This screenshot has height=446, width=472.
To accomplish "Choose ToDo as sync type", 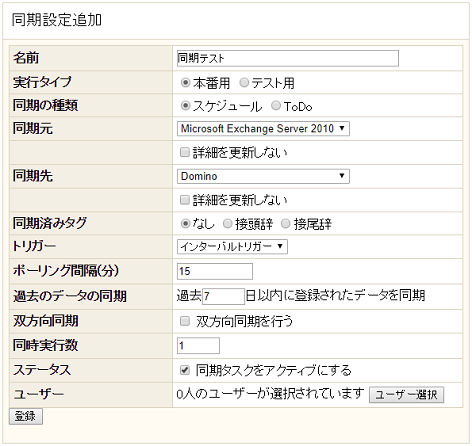I will (276, 106).
